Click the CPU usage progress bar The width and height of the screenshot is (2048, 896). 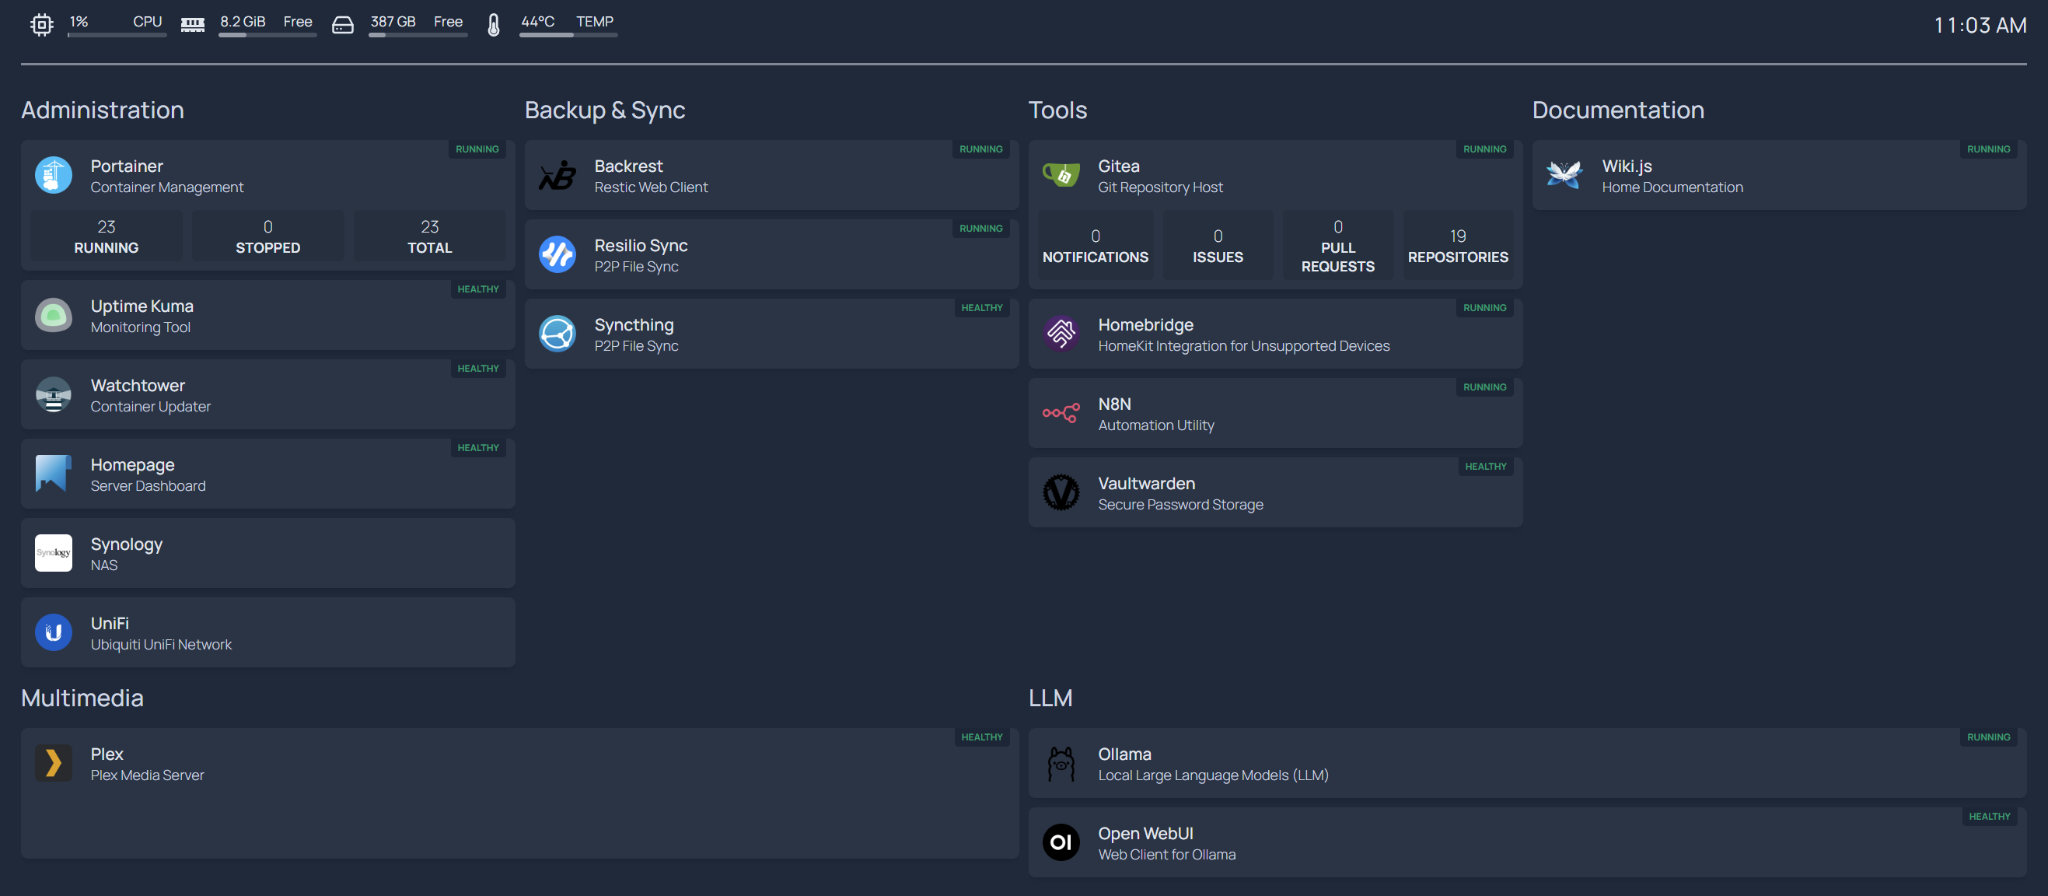click(117, 35)
